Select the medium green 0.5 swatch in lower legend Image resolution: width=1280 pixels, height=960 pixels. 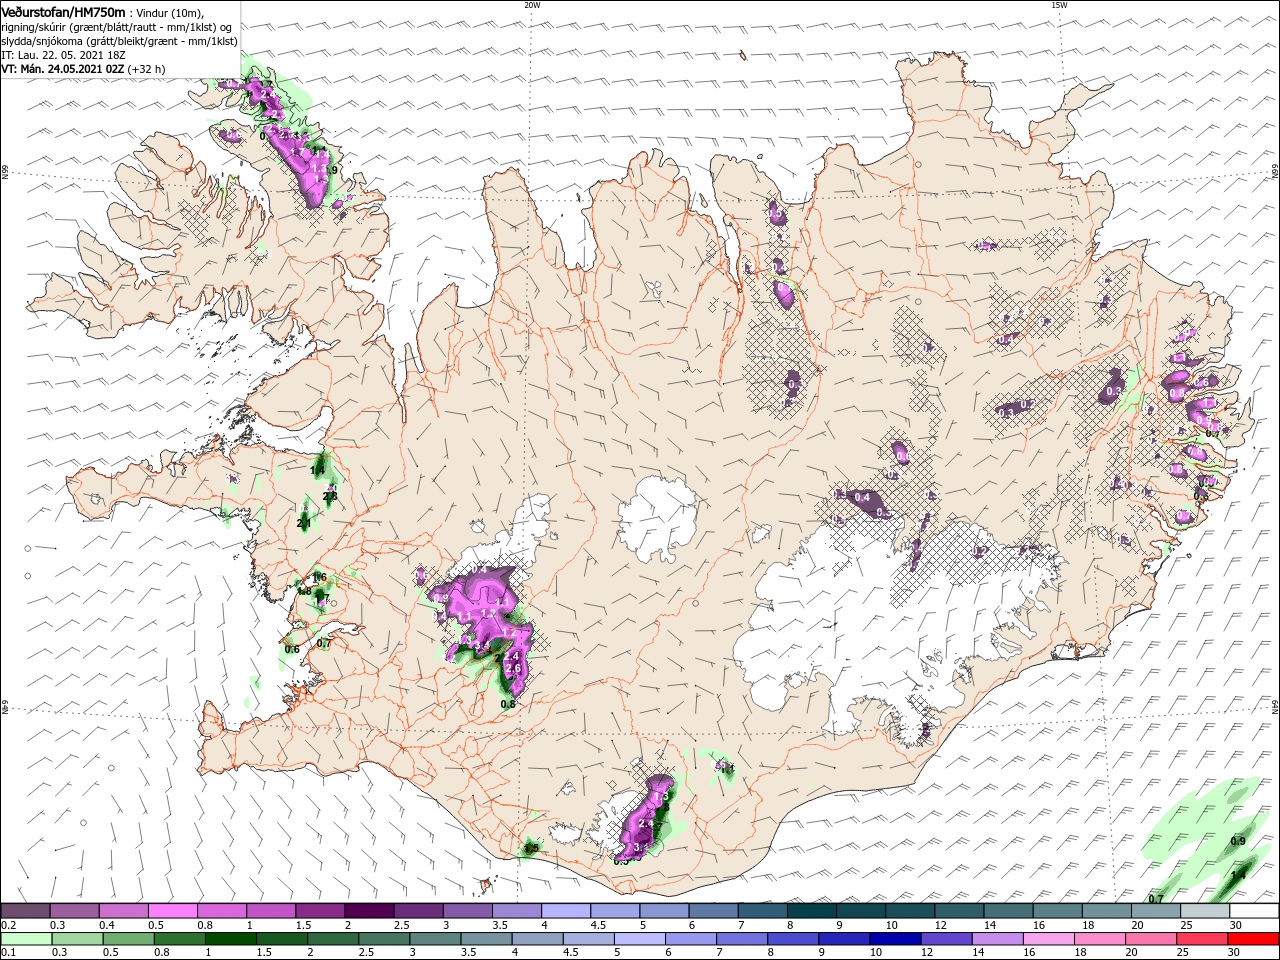[x=129, y=939]
